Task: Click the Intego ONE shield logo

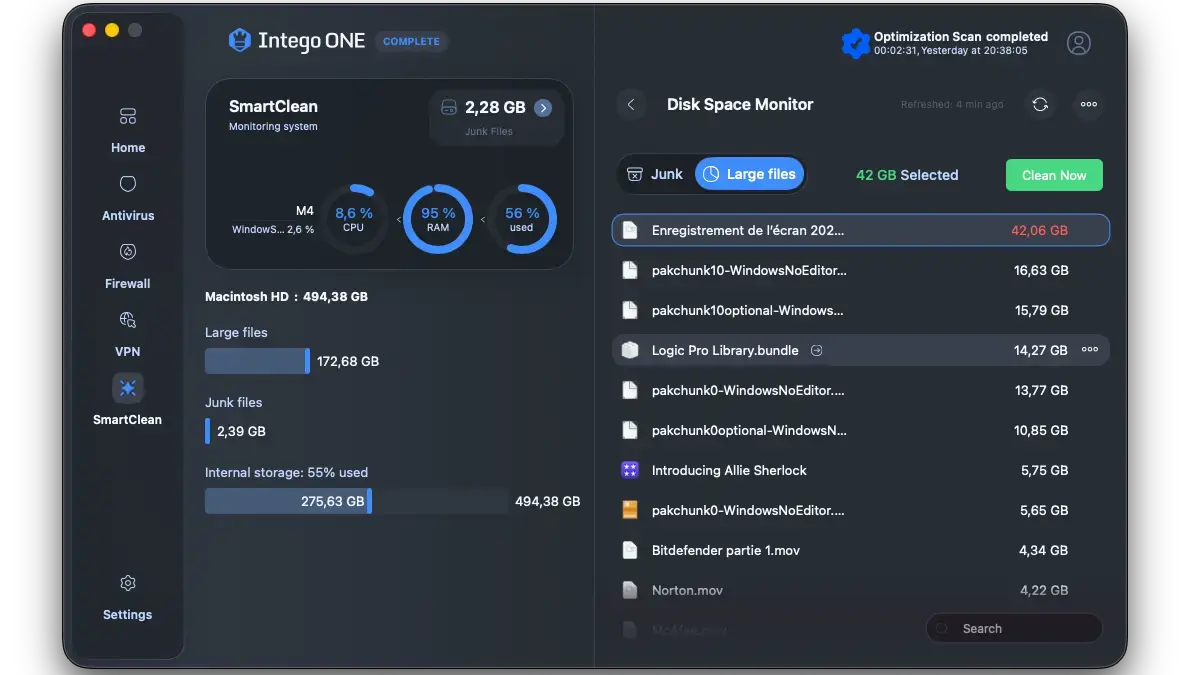Action: 239,40
